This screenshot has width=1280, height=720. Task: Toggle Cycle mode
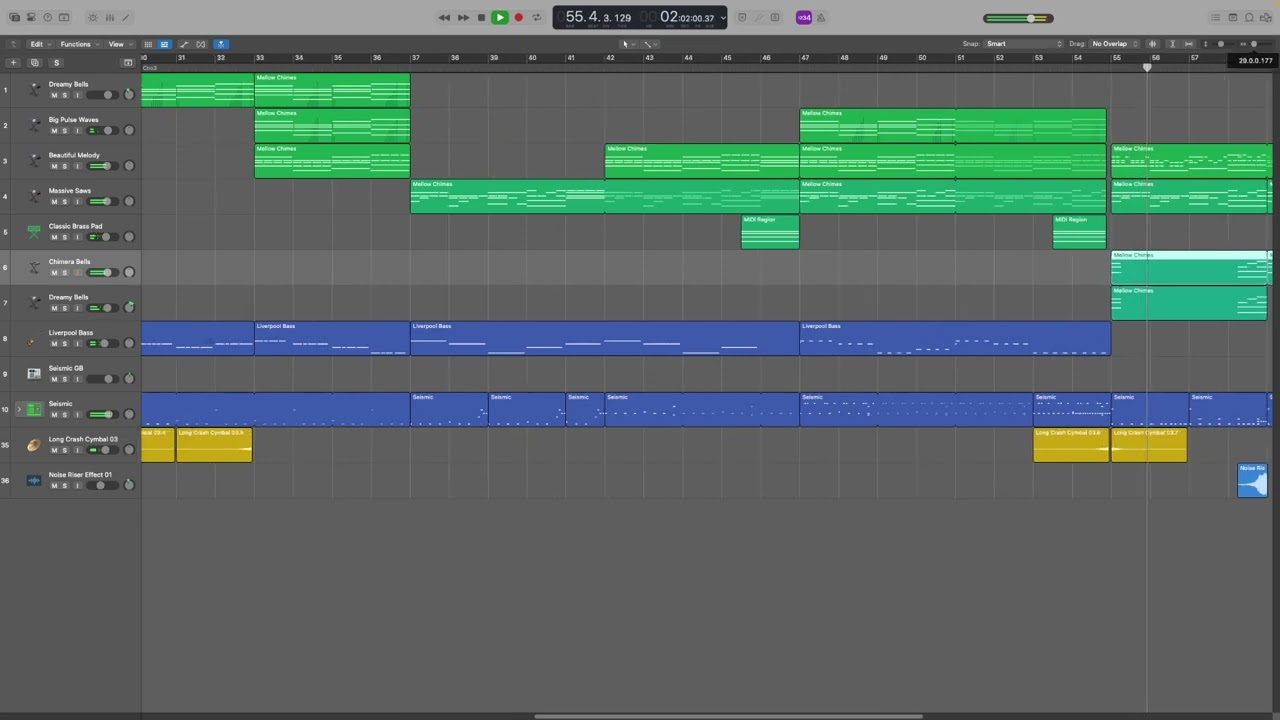[x=536, y=17]
